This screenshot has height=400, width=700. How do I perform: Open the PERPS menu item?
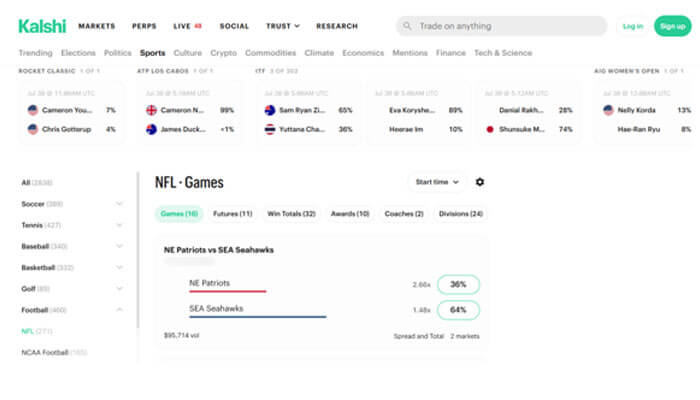pos(144,26)
